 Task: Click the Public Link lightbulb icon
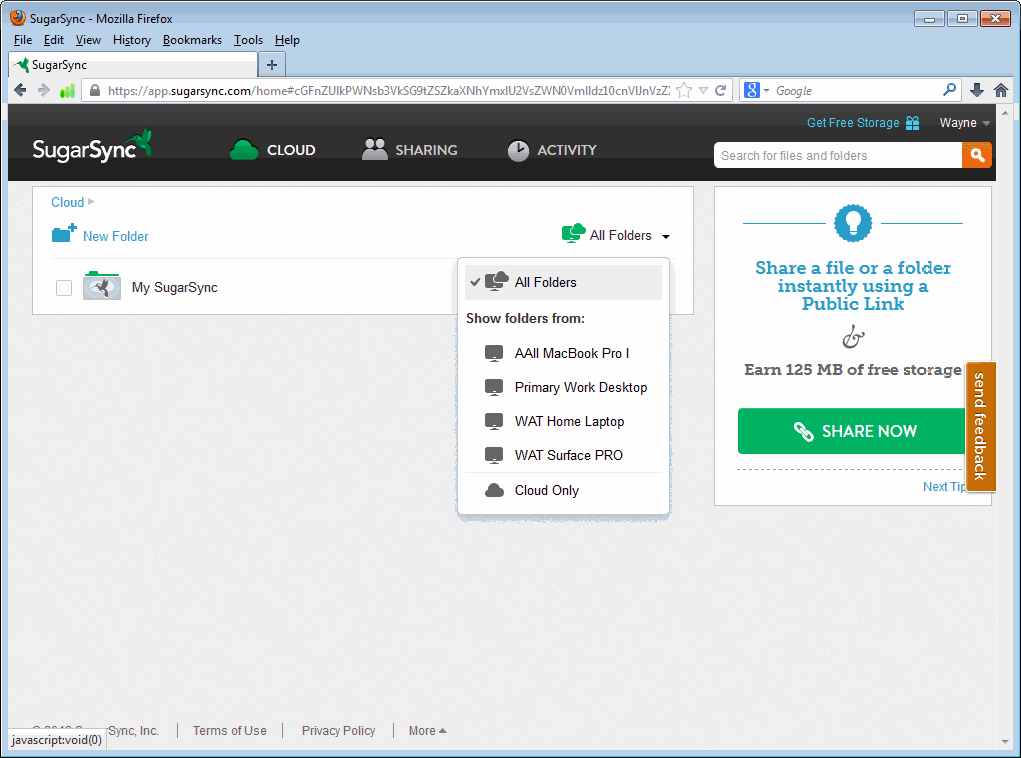click(x=852, y=223)
